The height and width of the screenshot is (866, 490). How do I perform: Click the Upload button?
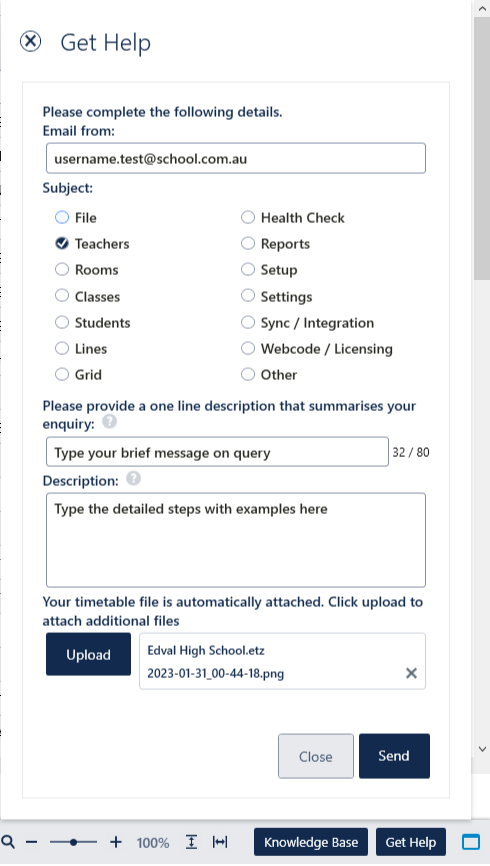pos(88,654)
